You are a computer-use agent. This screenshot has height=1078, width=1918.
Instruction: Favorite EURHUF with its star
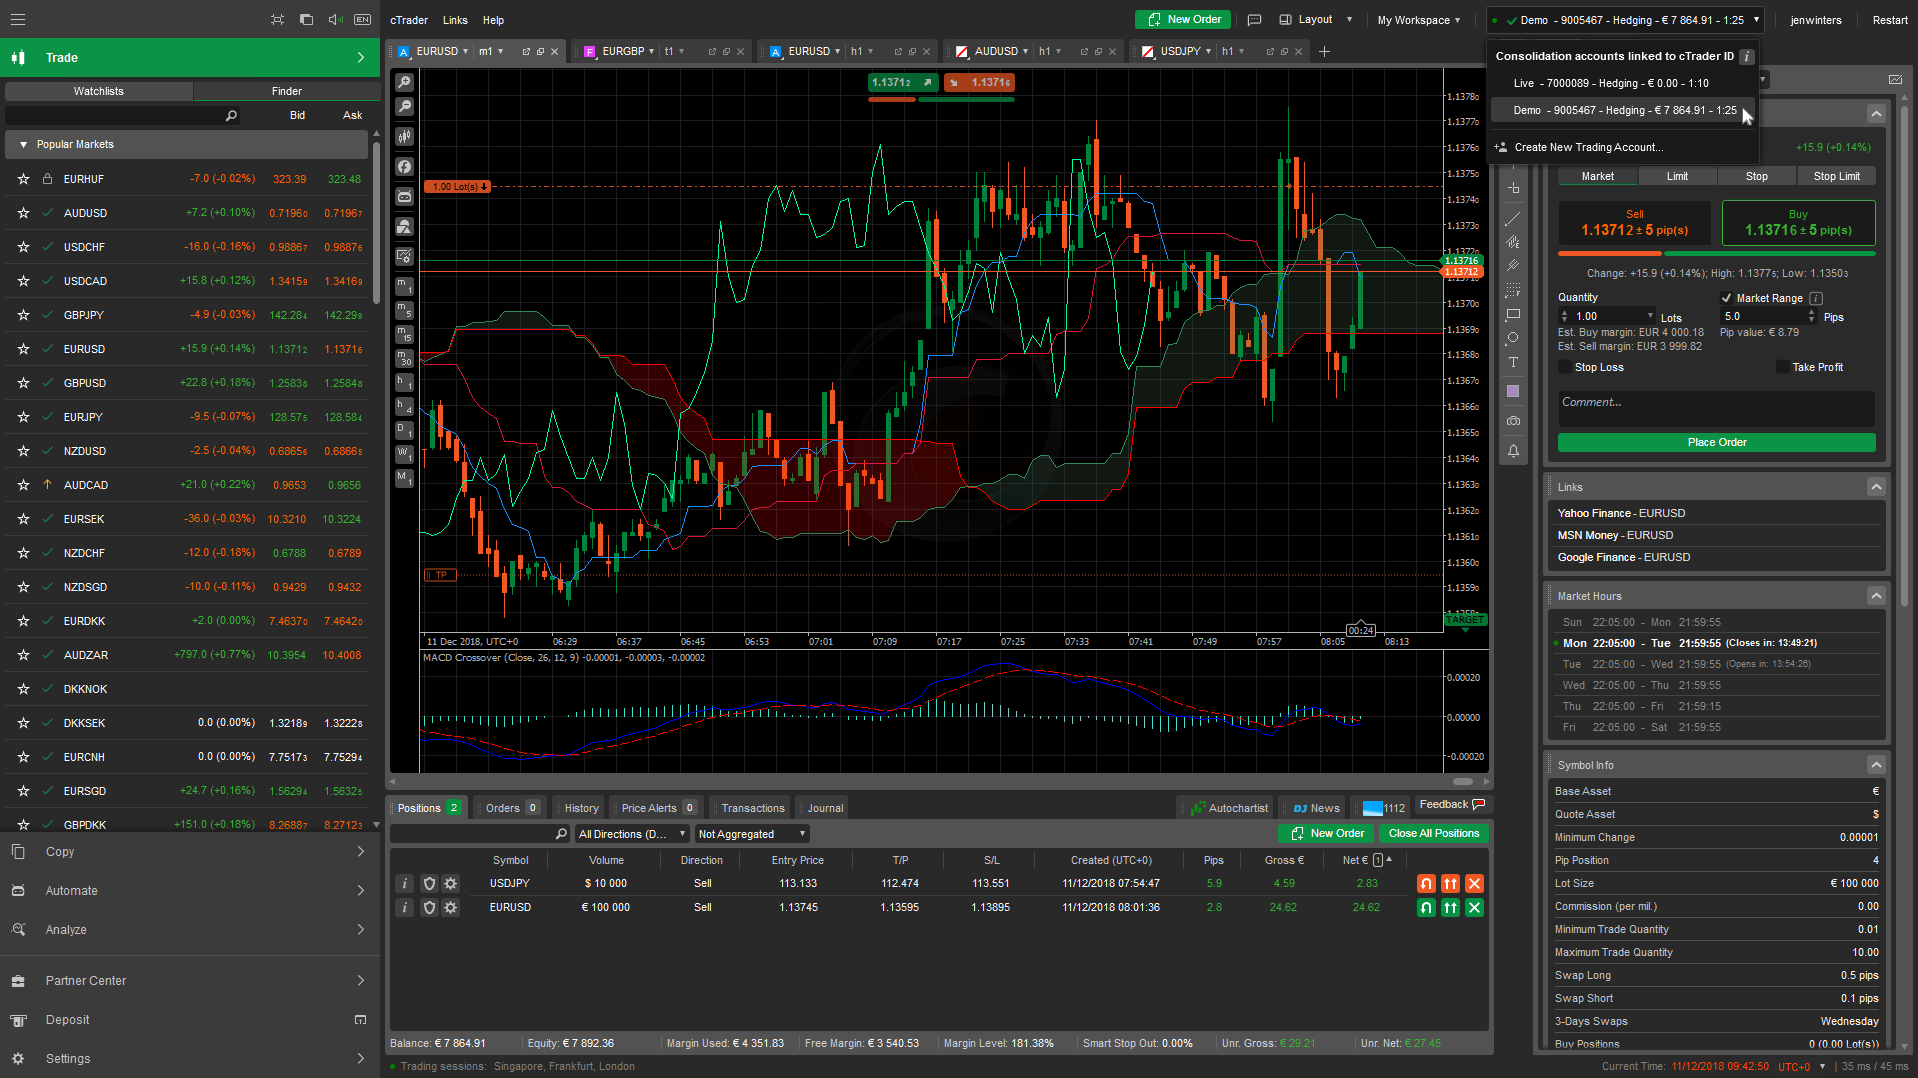(x=23, y=179)
